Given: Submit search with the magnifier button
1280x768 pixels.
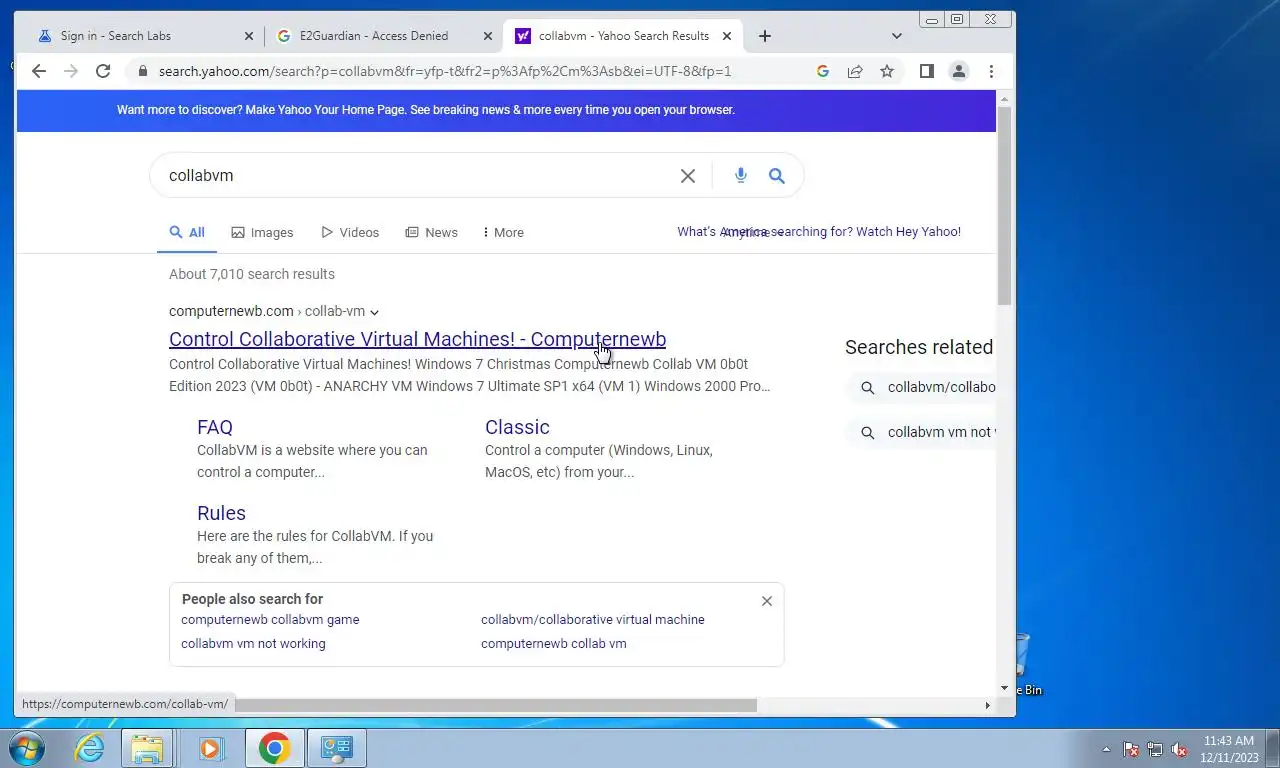Looking at the screenshot, I should 777,176.
